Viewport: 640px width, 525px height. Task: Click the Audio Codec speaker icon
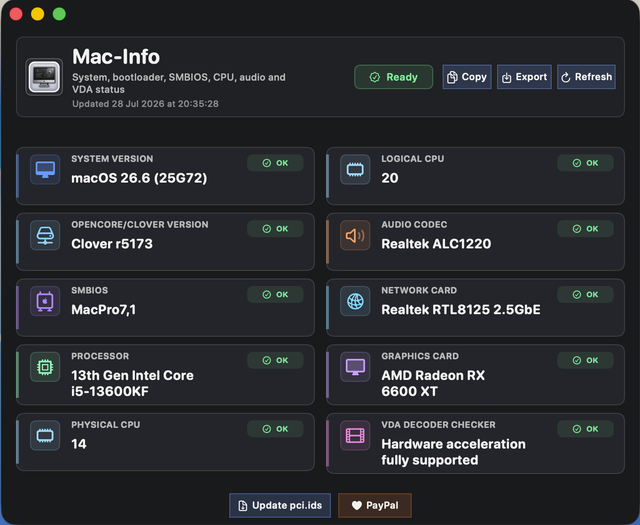coord(355,235)
